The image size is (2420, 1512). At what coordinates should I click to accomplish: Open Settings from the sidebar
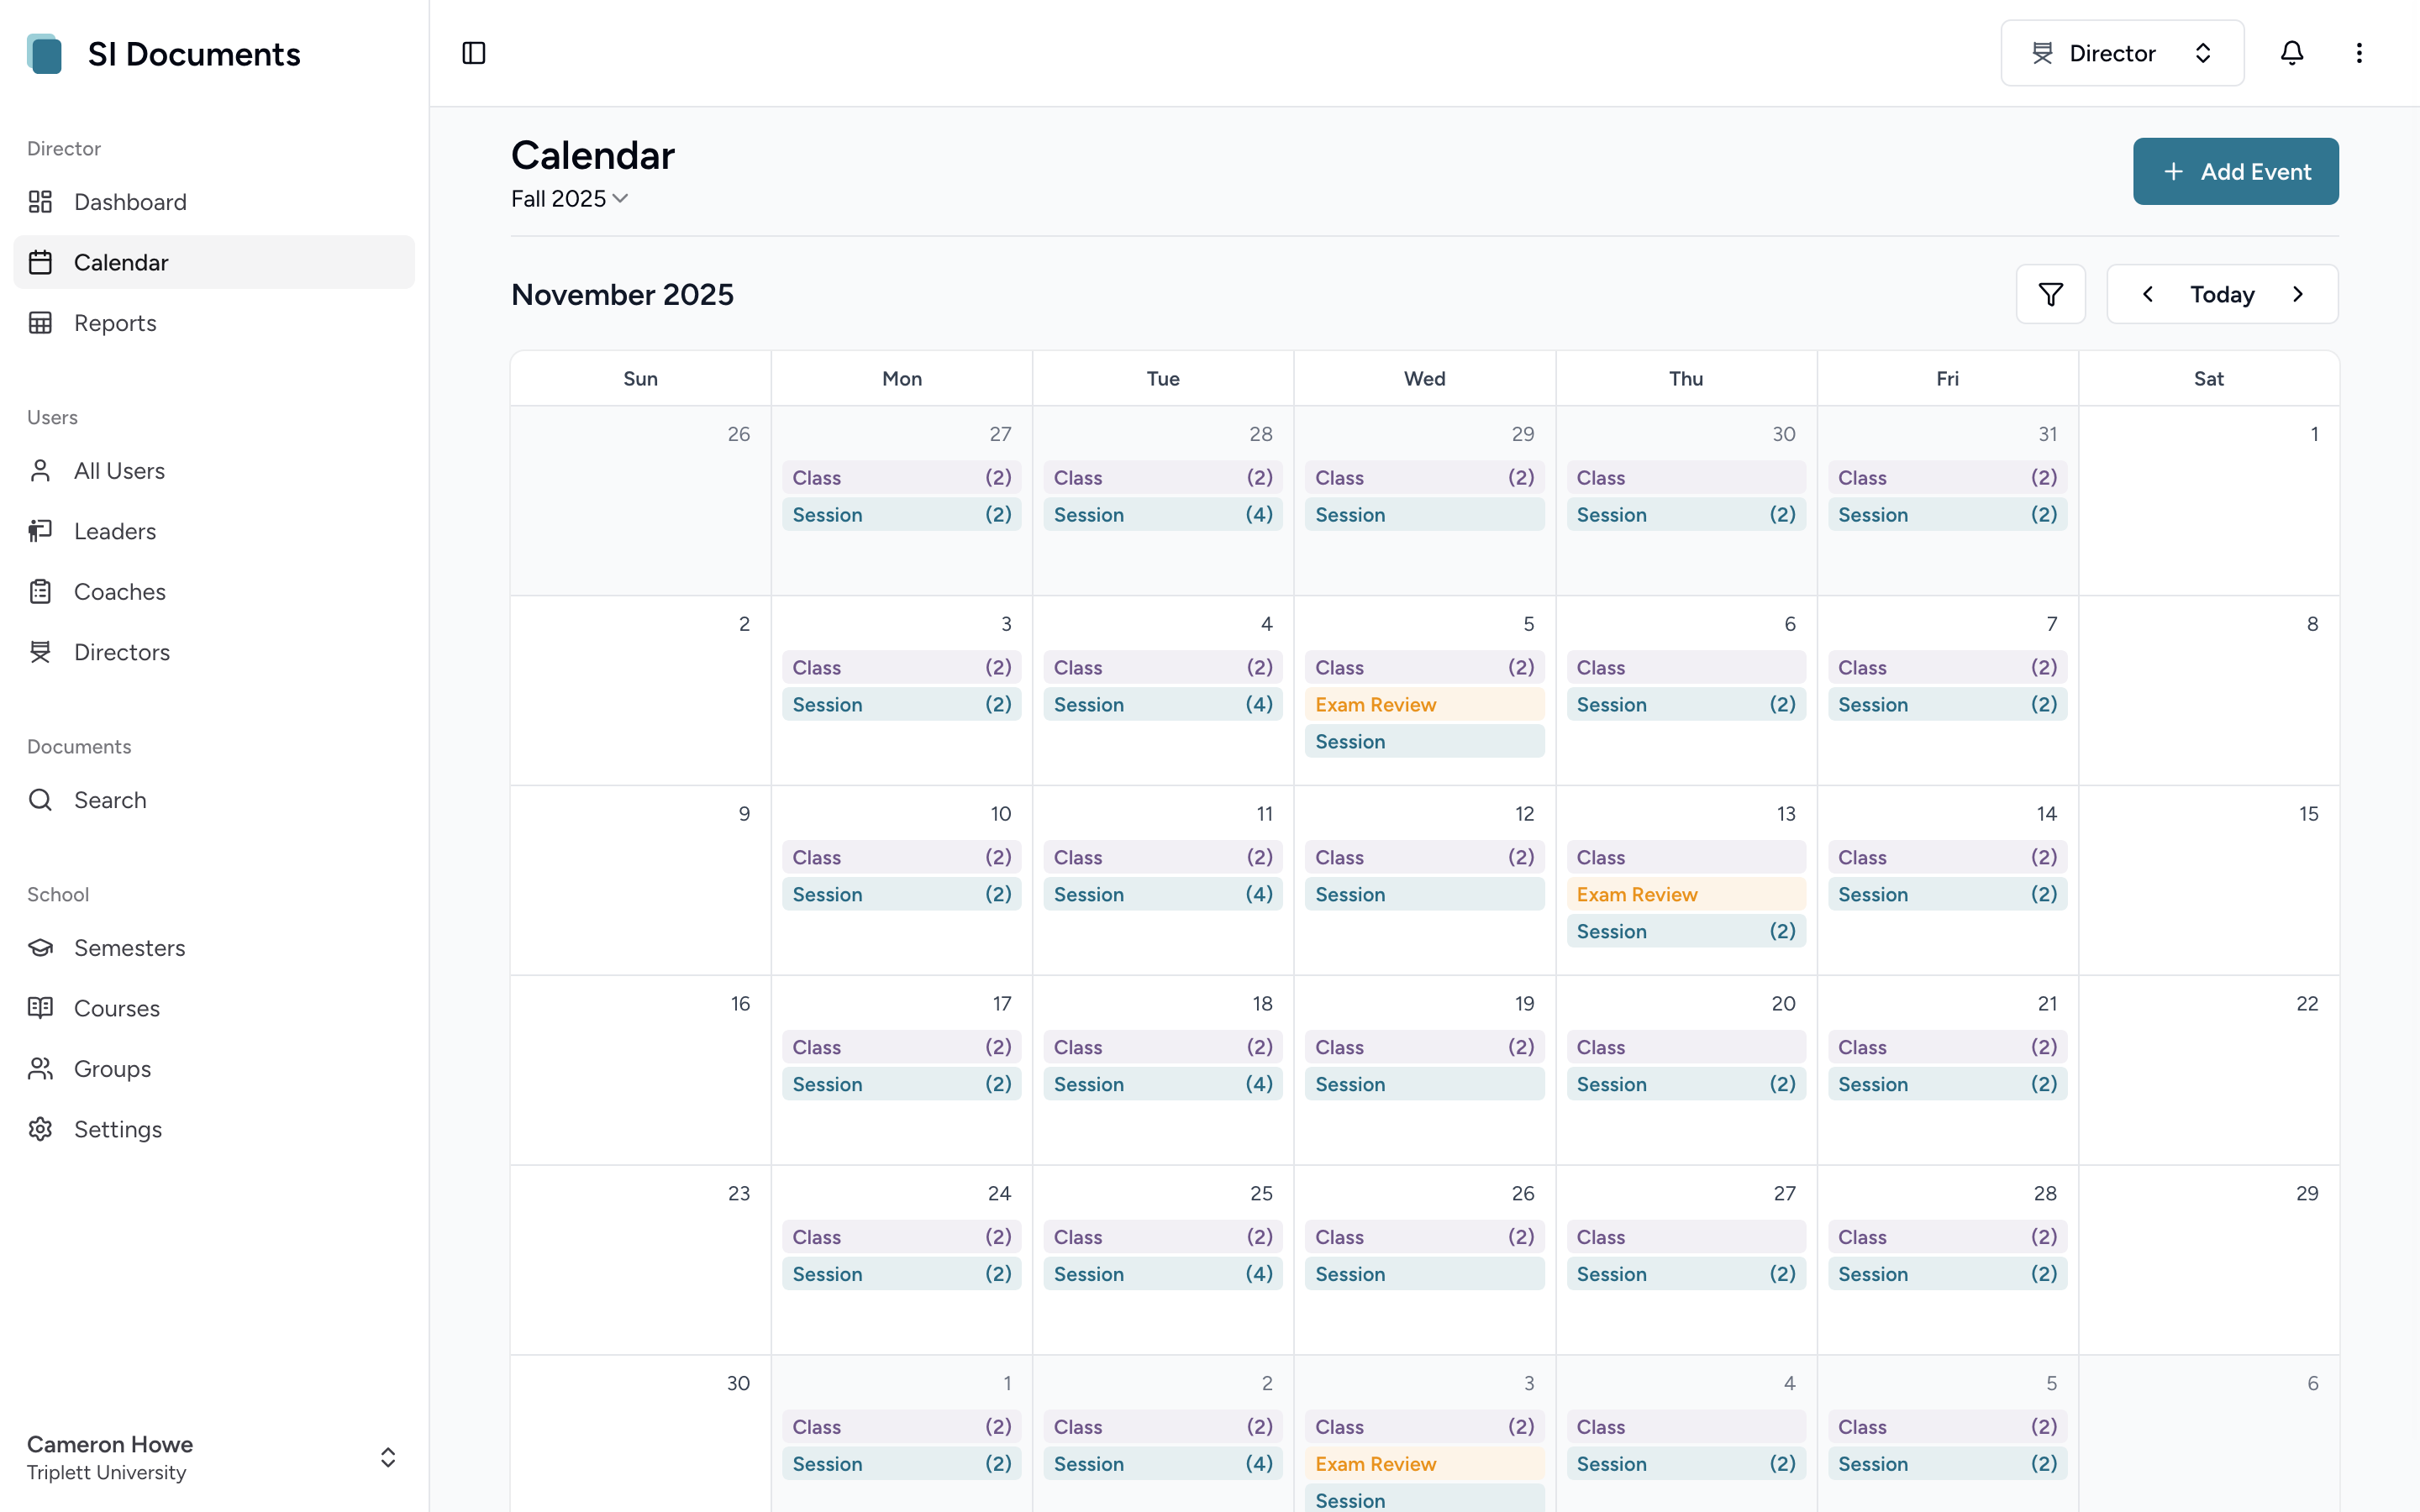(x=118, y=1128)
